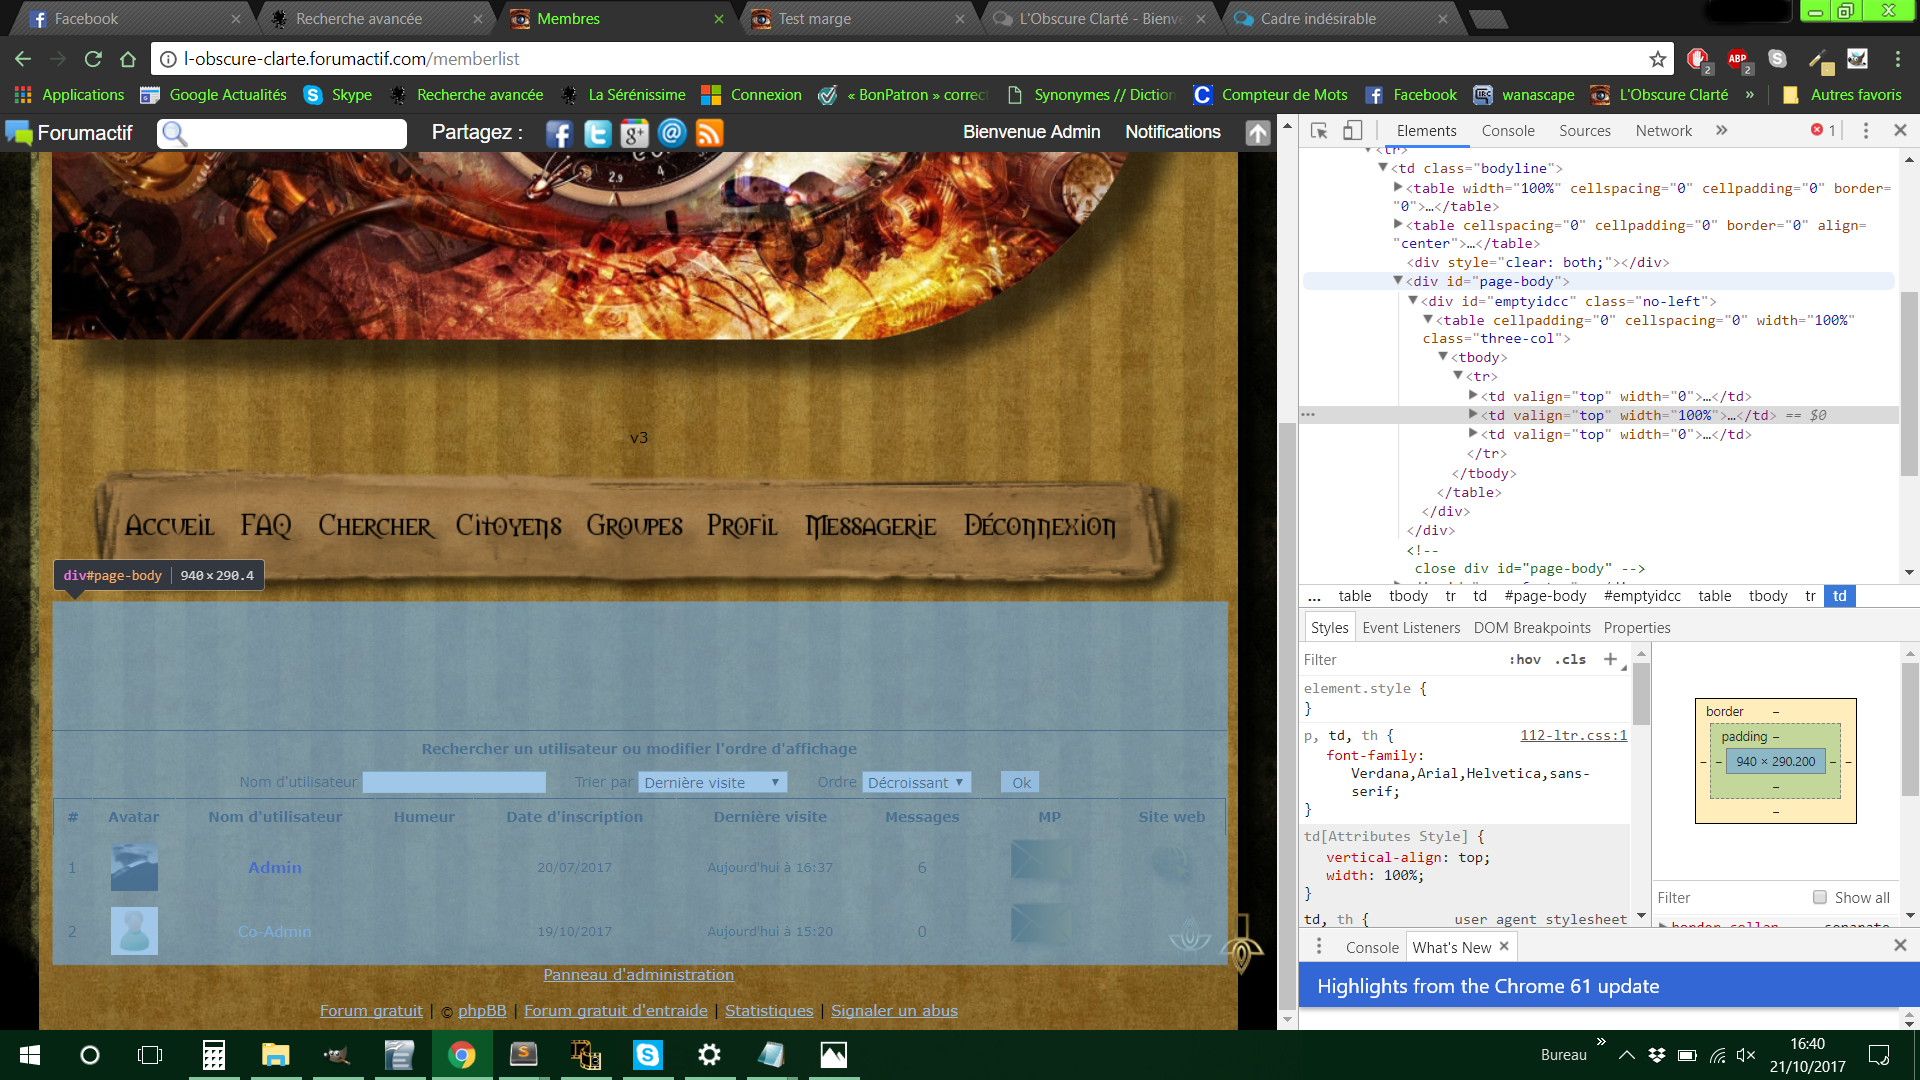This screenshot has height=1080, width=1920.
Task: Switch to the Network tab
Action: [x=1663, y=131]
